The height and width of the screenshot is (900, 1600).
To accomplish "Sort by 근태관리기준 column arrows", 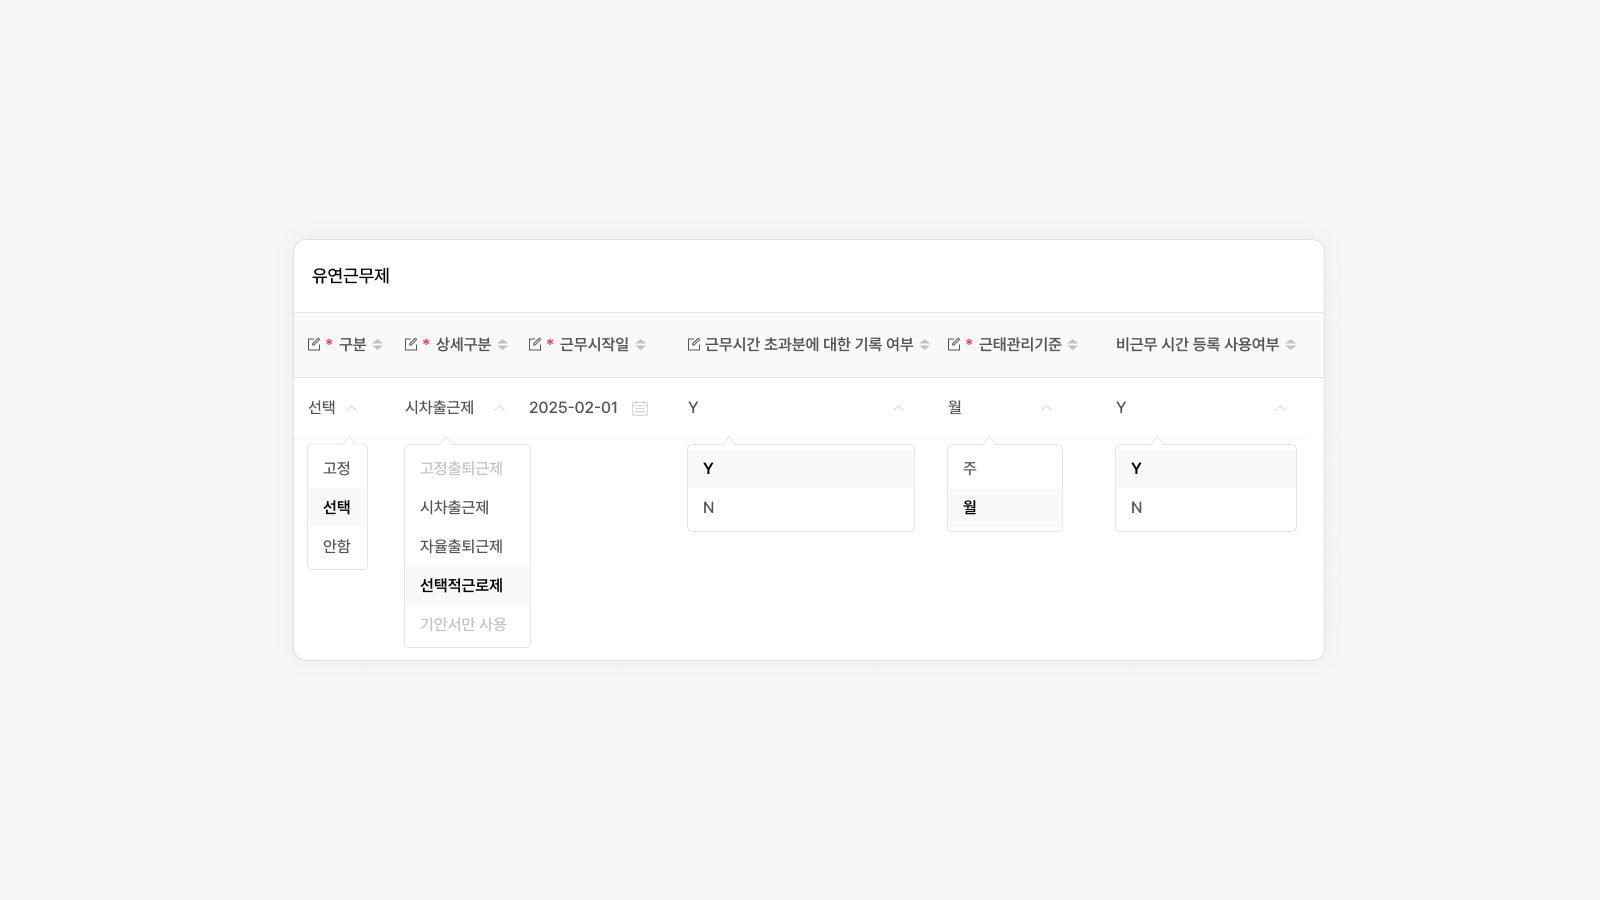I will 1073,345.
